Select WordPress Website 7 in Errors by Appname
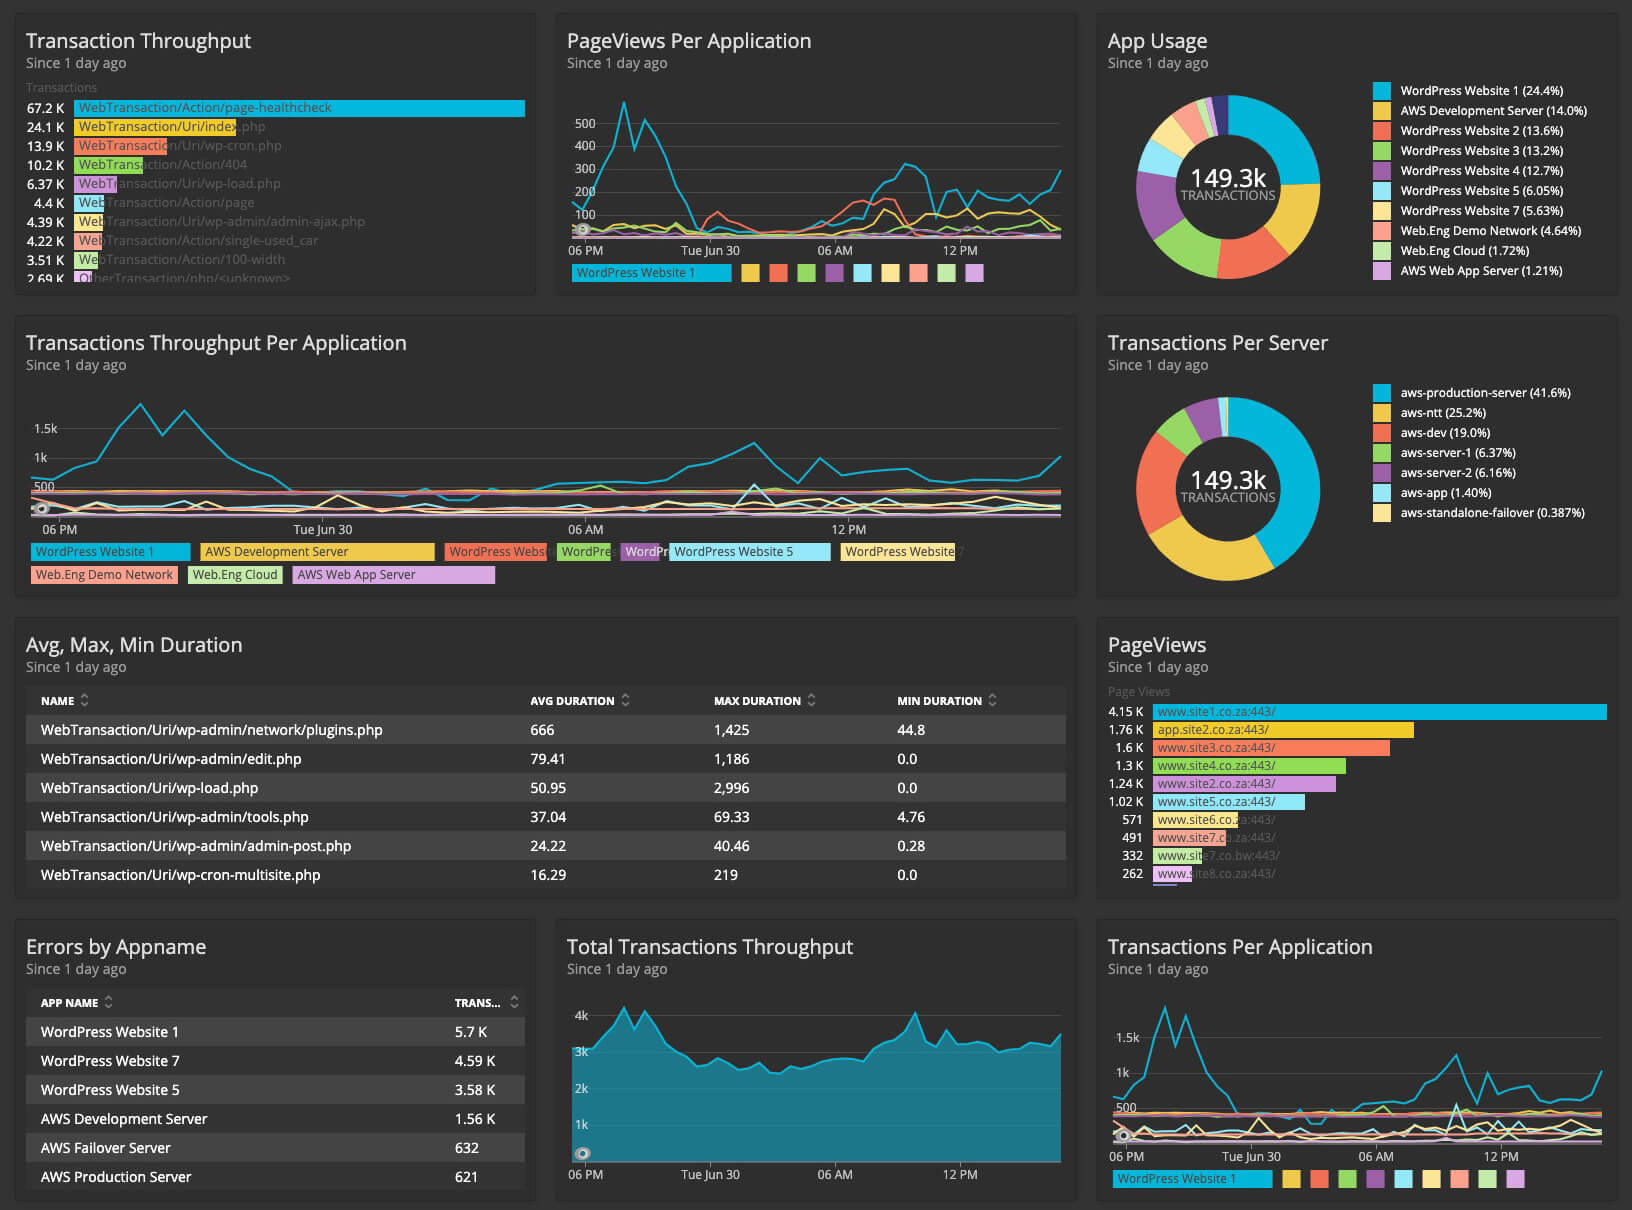Viewport: 1632px width, 1210px height. click(275, 1061)
